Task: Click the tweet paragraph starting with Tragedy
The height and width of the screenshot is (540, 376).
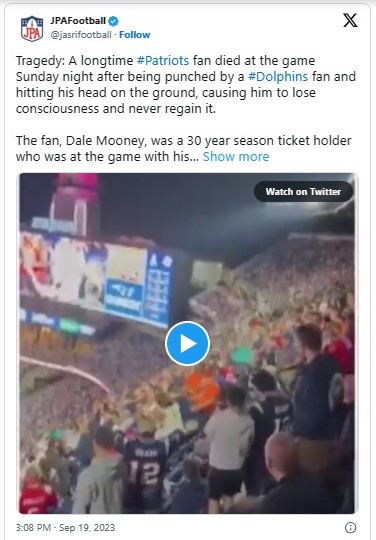Action: (186, 84)
